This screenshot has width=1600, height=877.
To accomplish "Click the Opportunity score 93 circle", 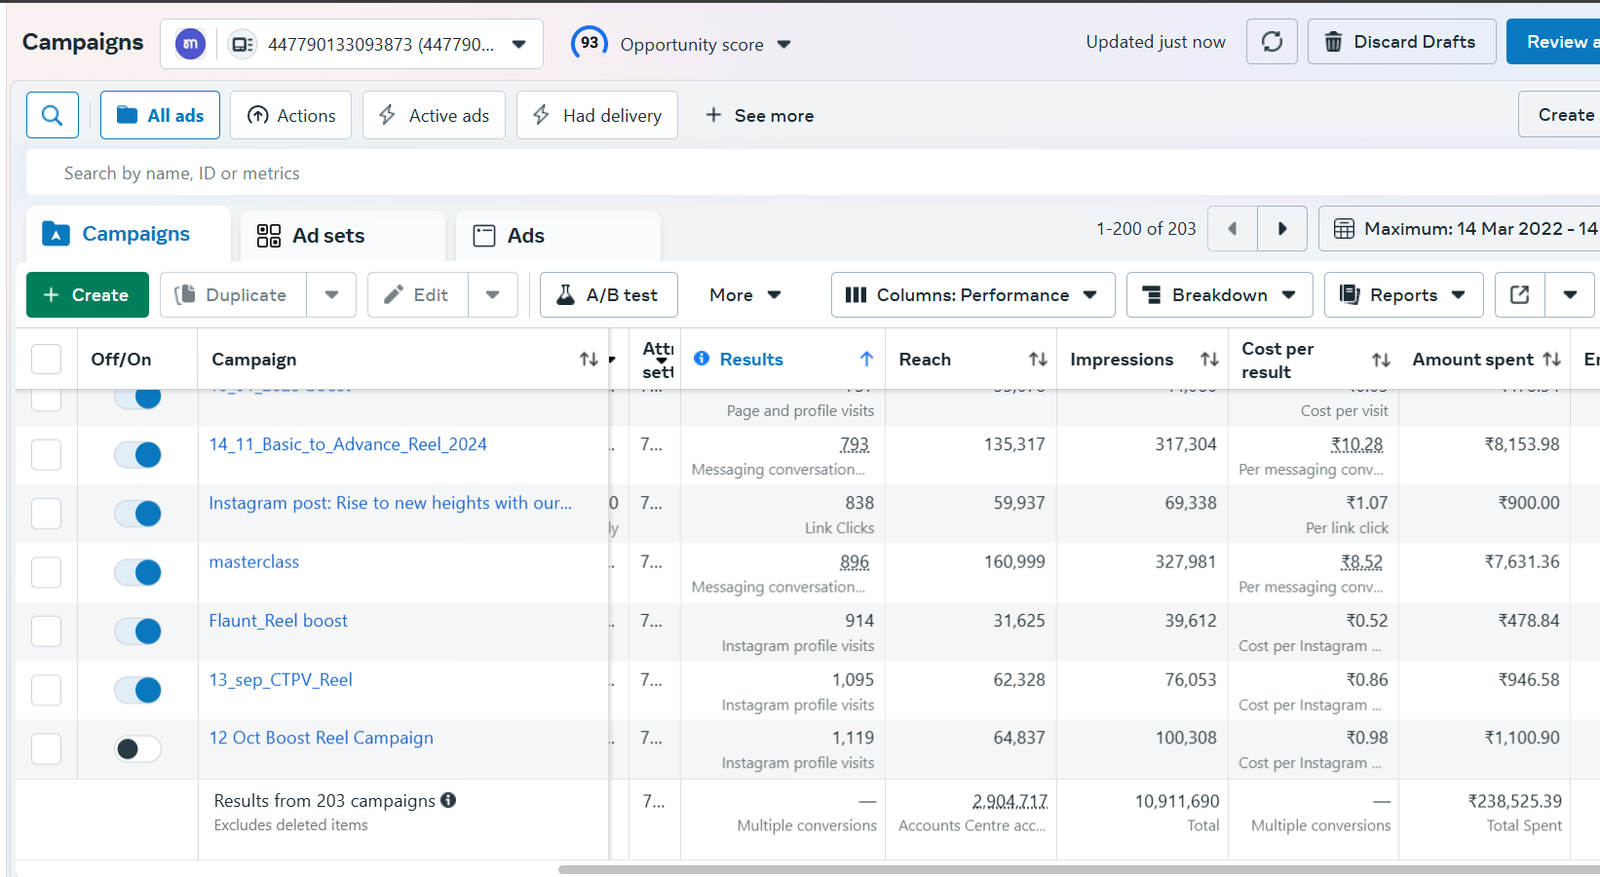I will [x=589, y=43].
